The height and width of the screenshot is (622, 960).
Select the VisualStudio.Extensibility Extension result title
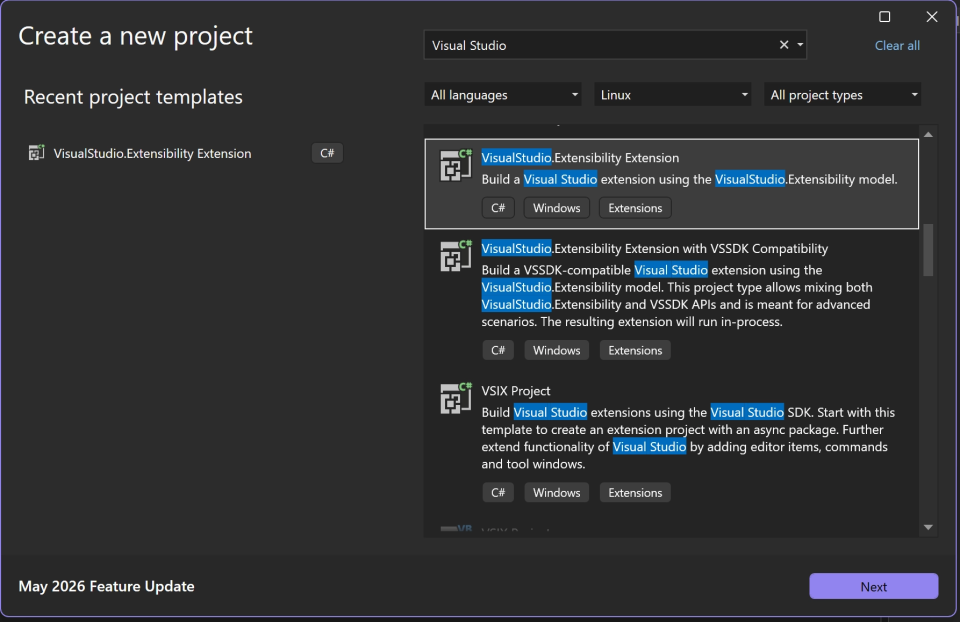tap(580, 157)
